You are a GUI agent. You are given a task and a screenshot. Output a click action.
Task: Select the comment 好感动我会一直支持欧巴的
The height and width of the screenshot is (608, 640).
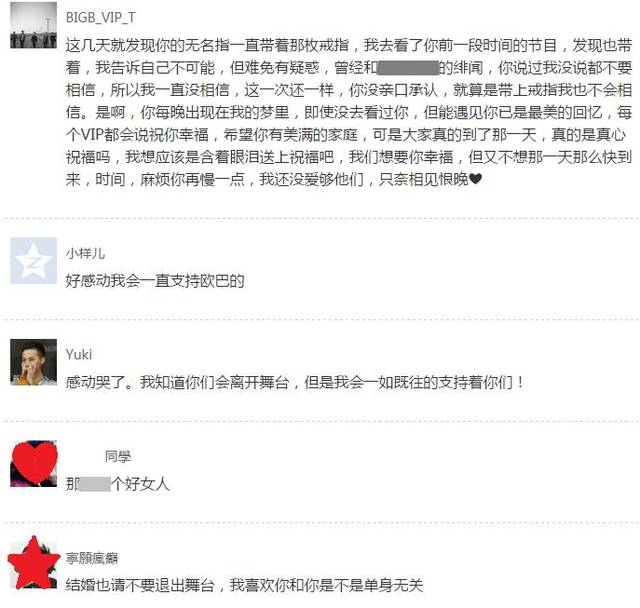coord(155,281)
